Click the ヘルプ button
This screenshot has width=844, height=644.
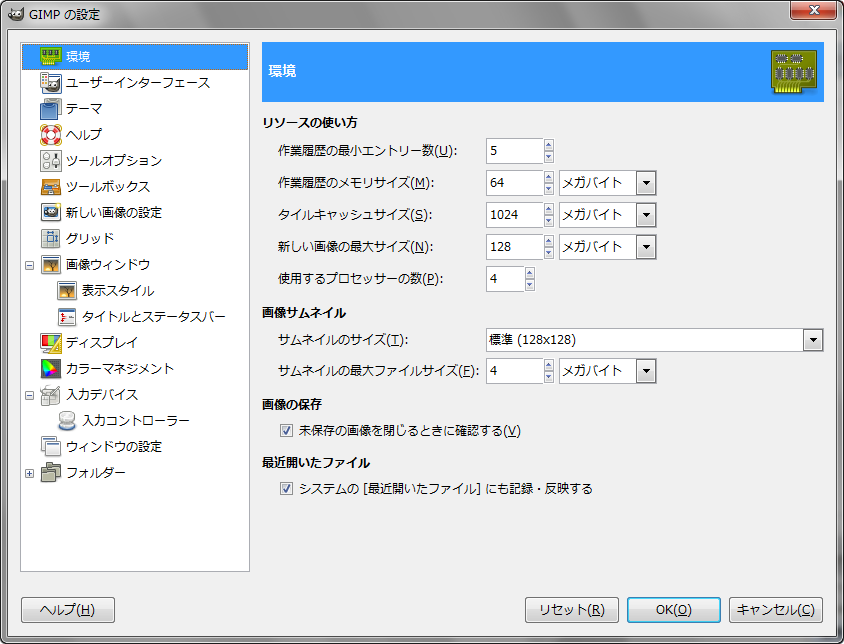[x=67, y=610]
